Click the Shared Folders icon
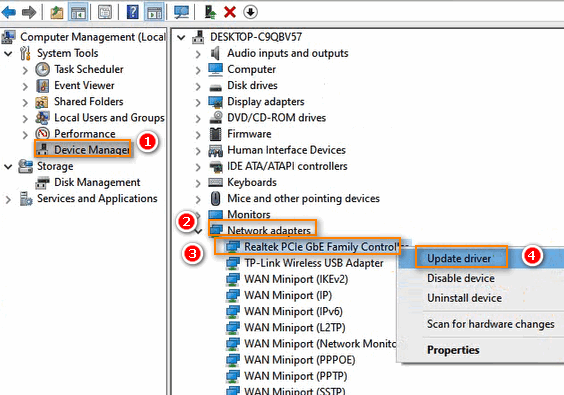Viewport: 564px width, 395px height. click(42, 102)
